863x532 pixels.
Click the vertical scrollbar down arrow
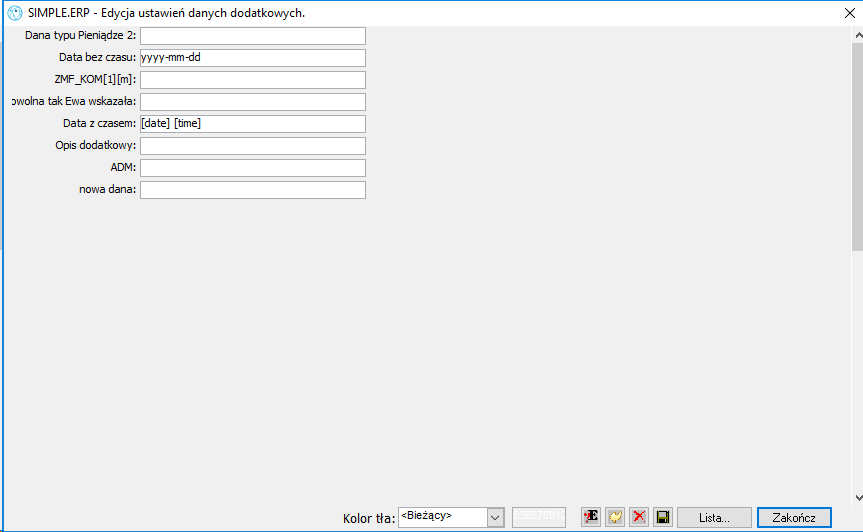tap(858, 497)
